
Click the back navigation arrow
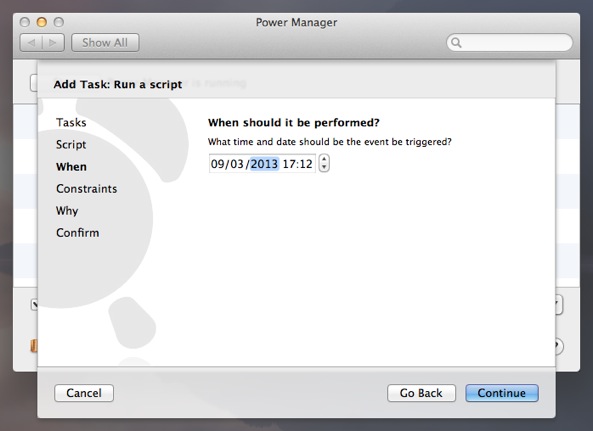click(x=31, y=43)
